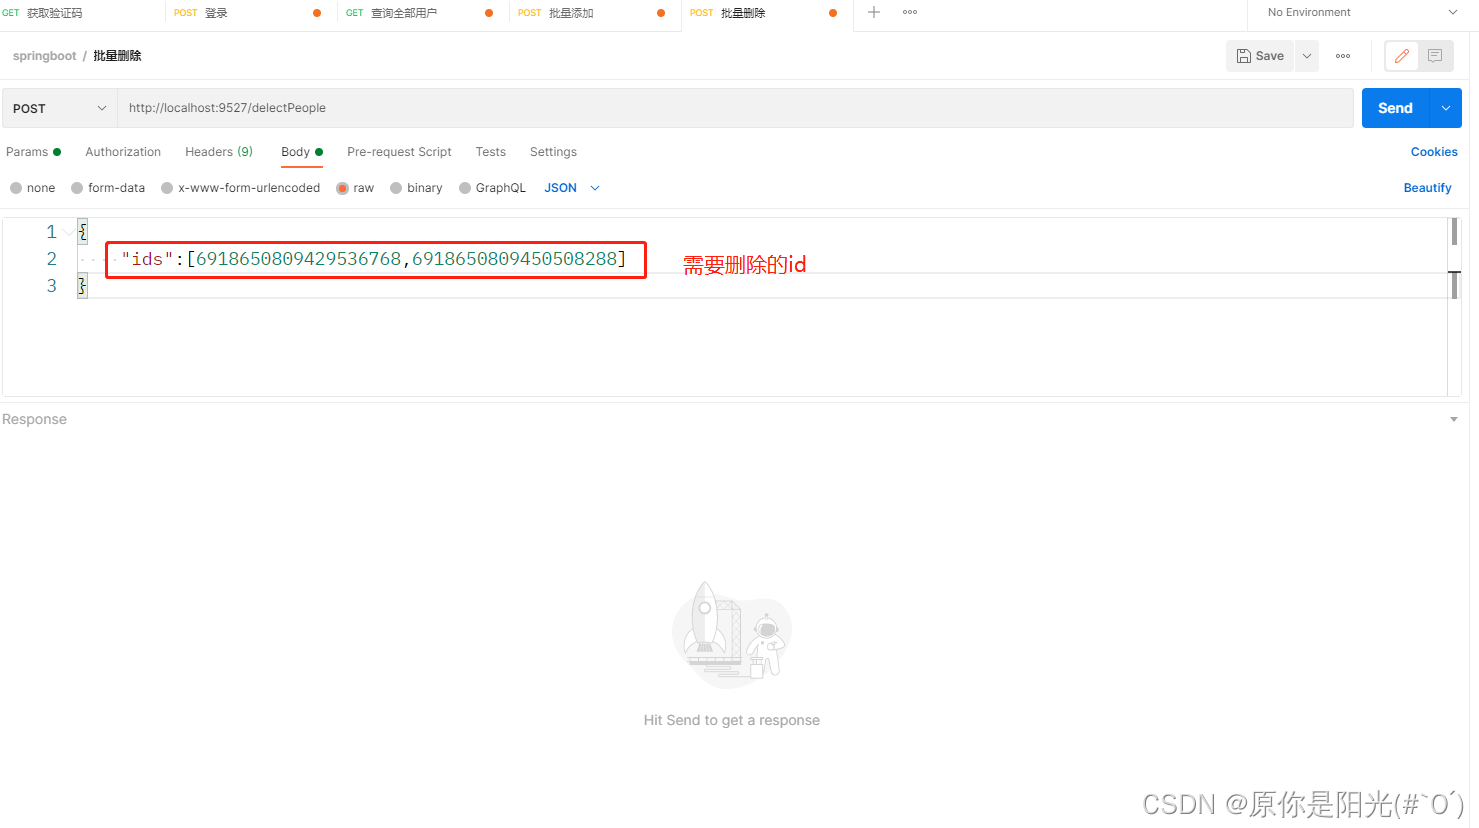
Task: Click line number 3 in the editor
Action: pos(52,286)
